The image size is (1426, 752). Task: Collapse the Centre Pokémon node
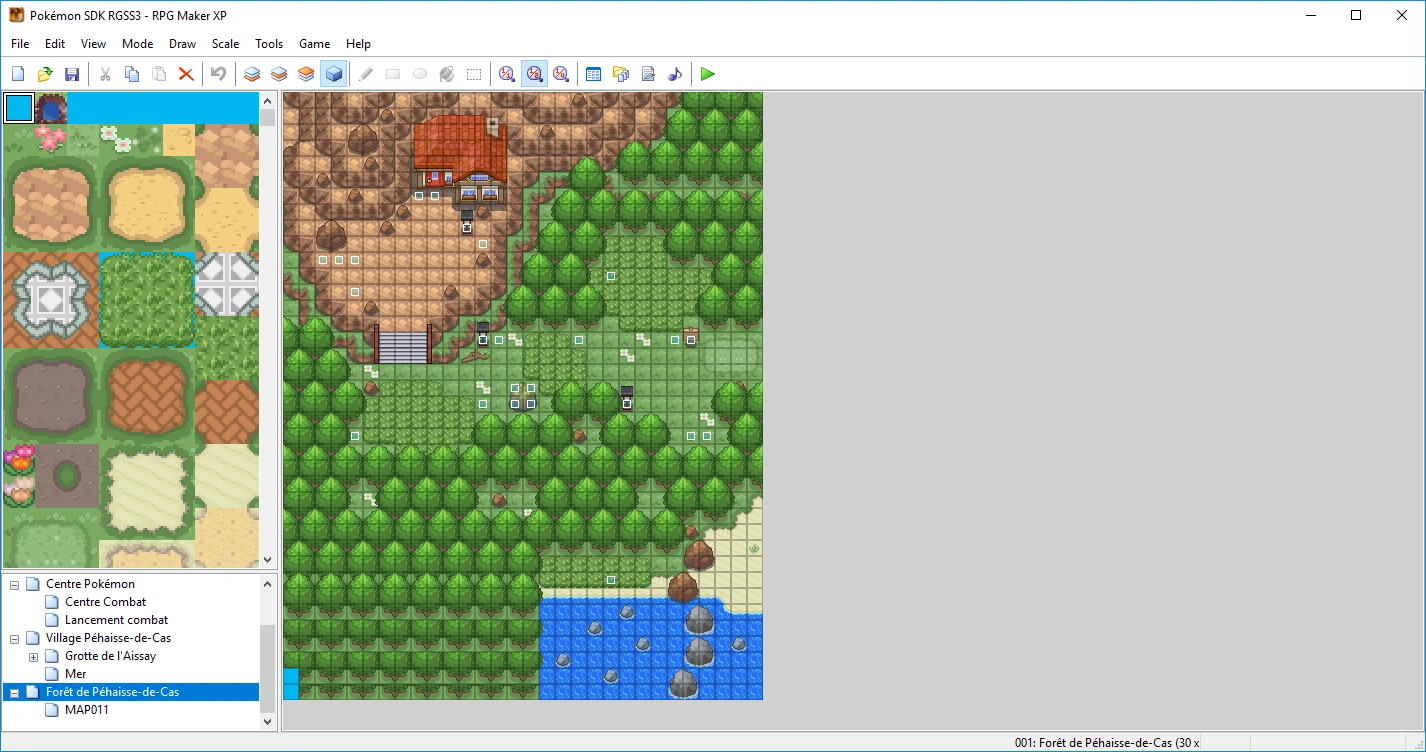point(13,583)
